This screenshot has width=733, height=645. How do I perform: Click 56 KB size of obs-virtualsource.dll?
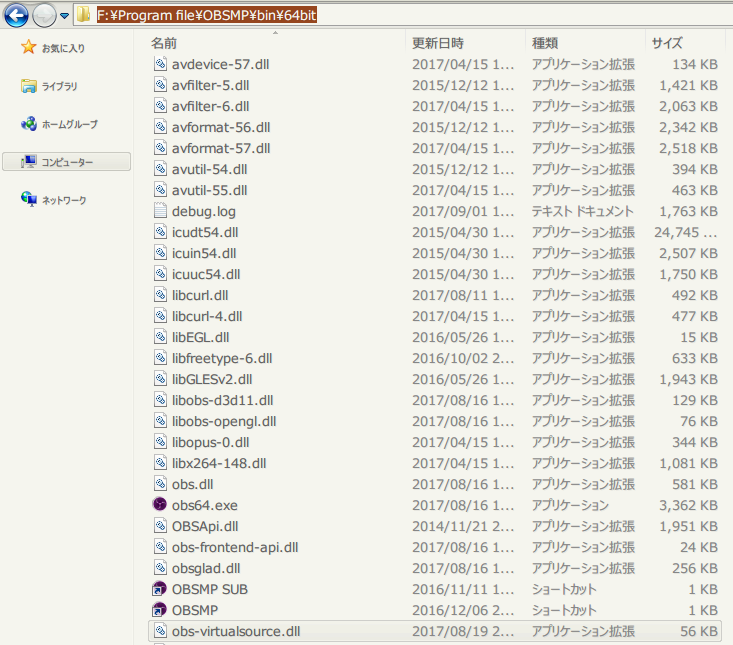pyautogui.click(x=699, y=631)
